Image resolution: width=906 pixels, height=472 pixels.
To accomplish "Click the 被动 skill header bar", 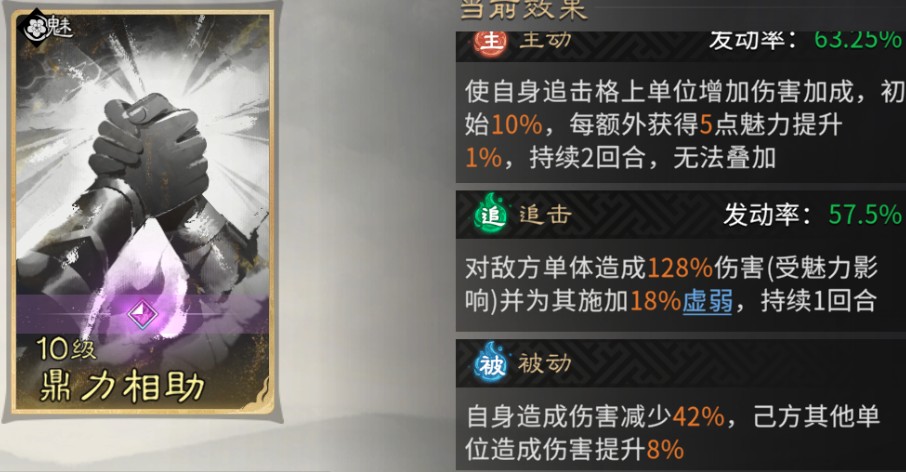I will pyautogui.click(x=681, y=363).
